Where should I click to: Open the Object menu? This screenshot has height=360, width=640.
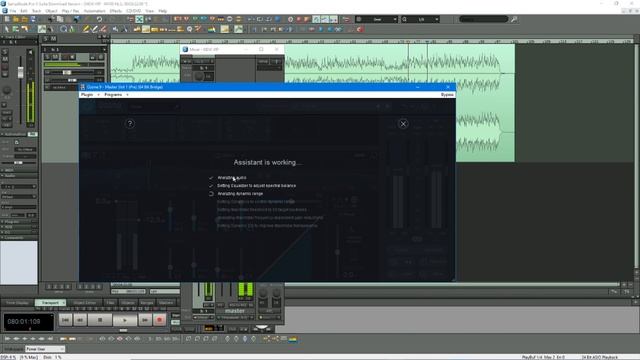click(x=51, y=11)
